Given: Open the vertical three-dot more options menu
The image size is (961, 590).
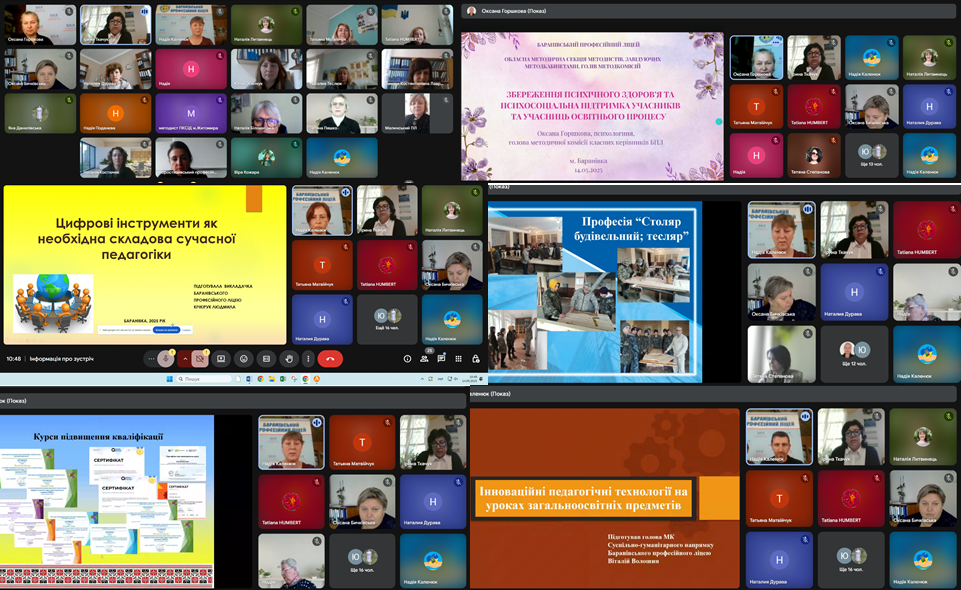Looking at the screenshot, I should tap(308, 358).
